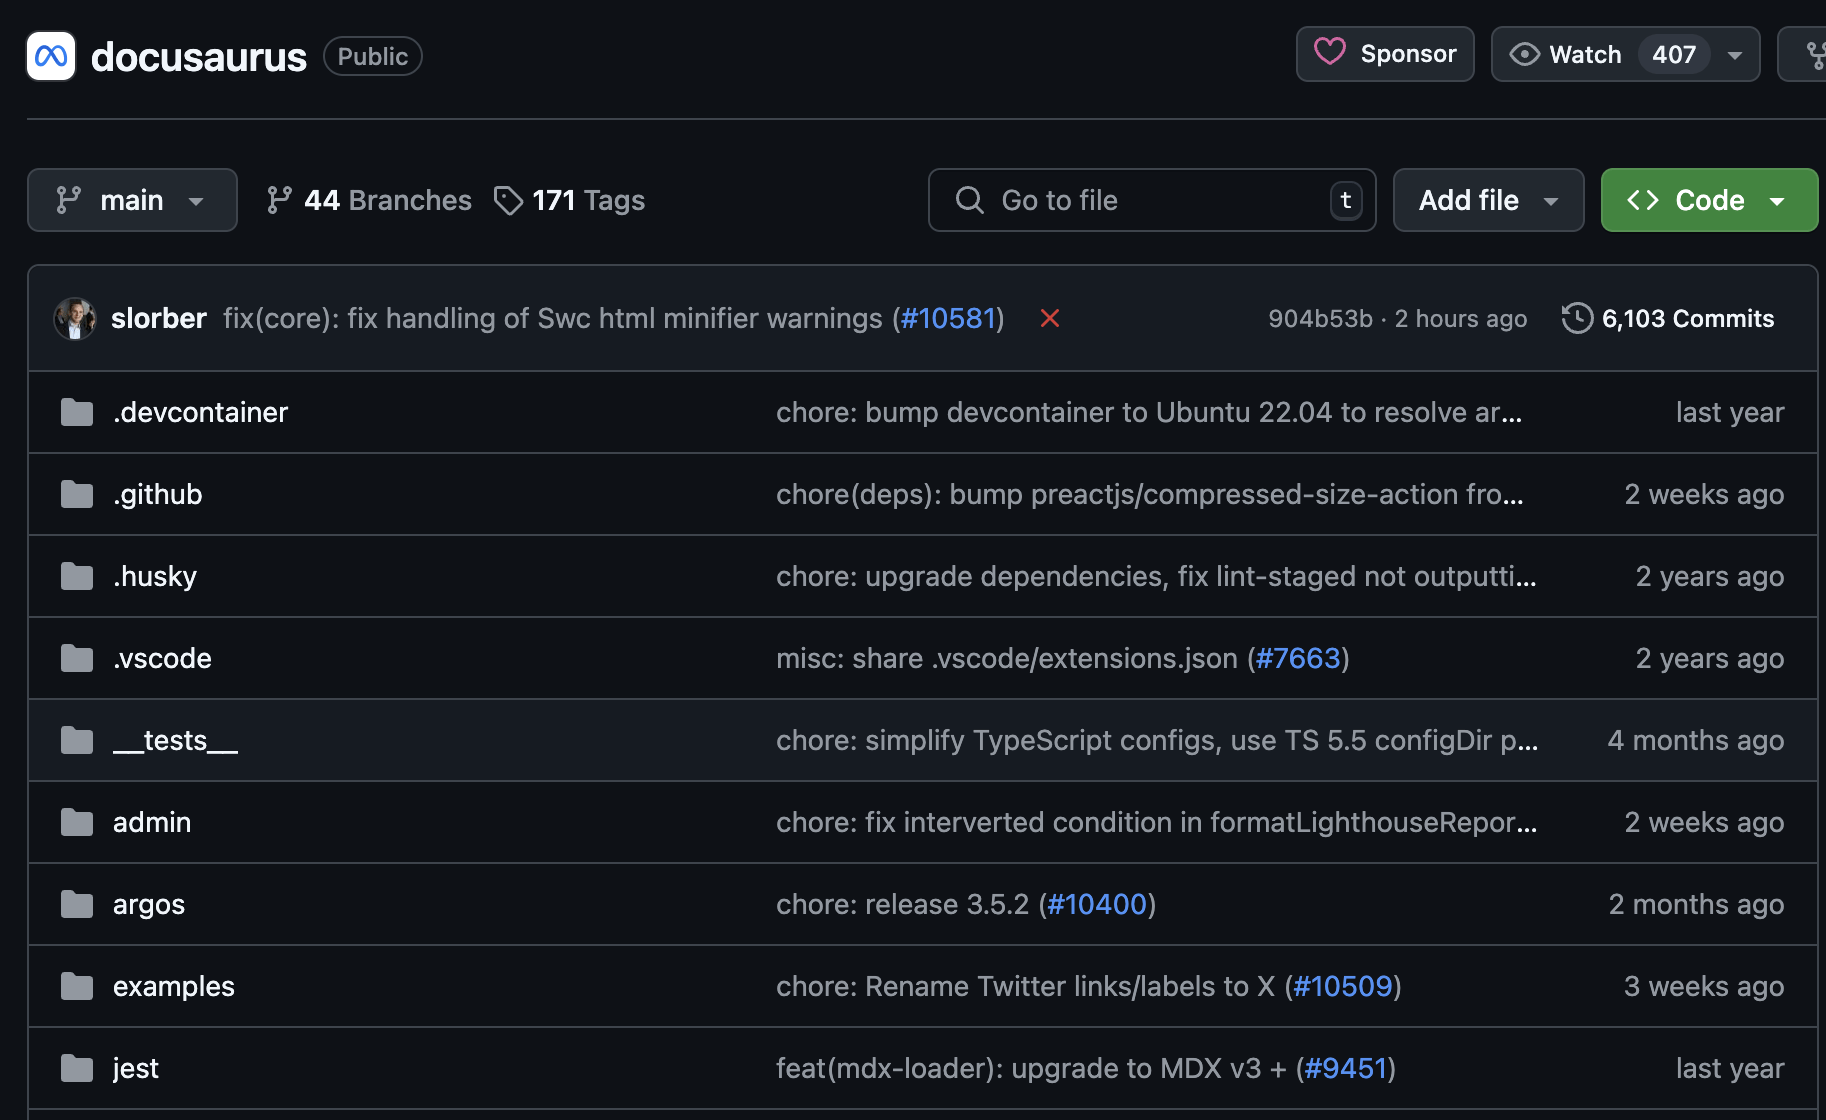Open the 171 Tags link
Image resolution: width=1826 pixels, height=1120 pixels.
click(x=570, y=200)
